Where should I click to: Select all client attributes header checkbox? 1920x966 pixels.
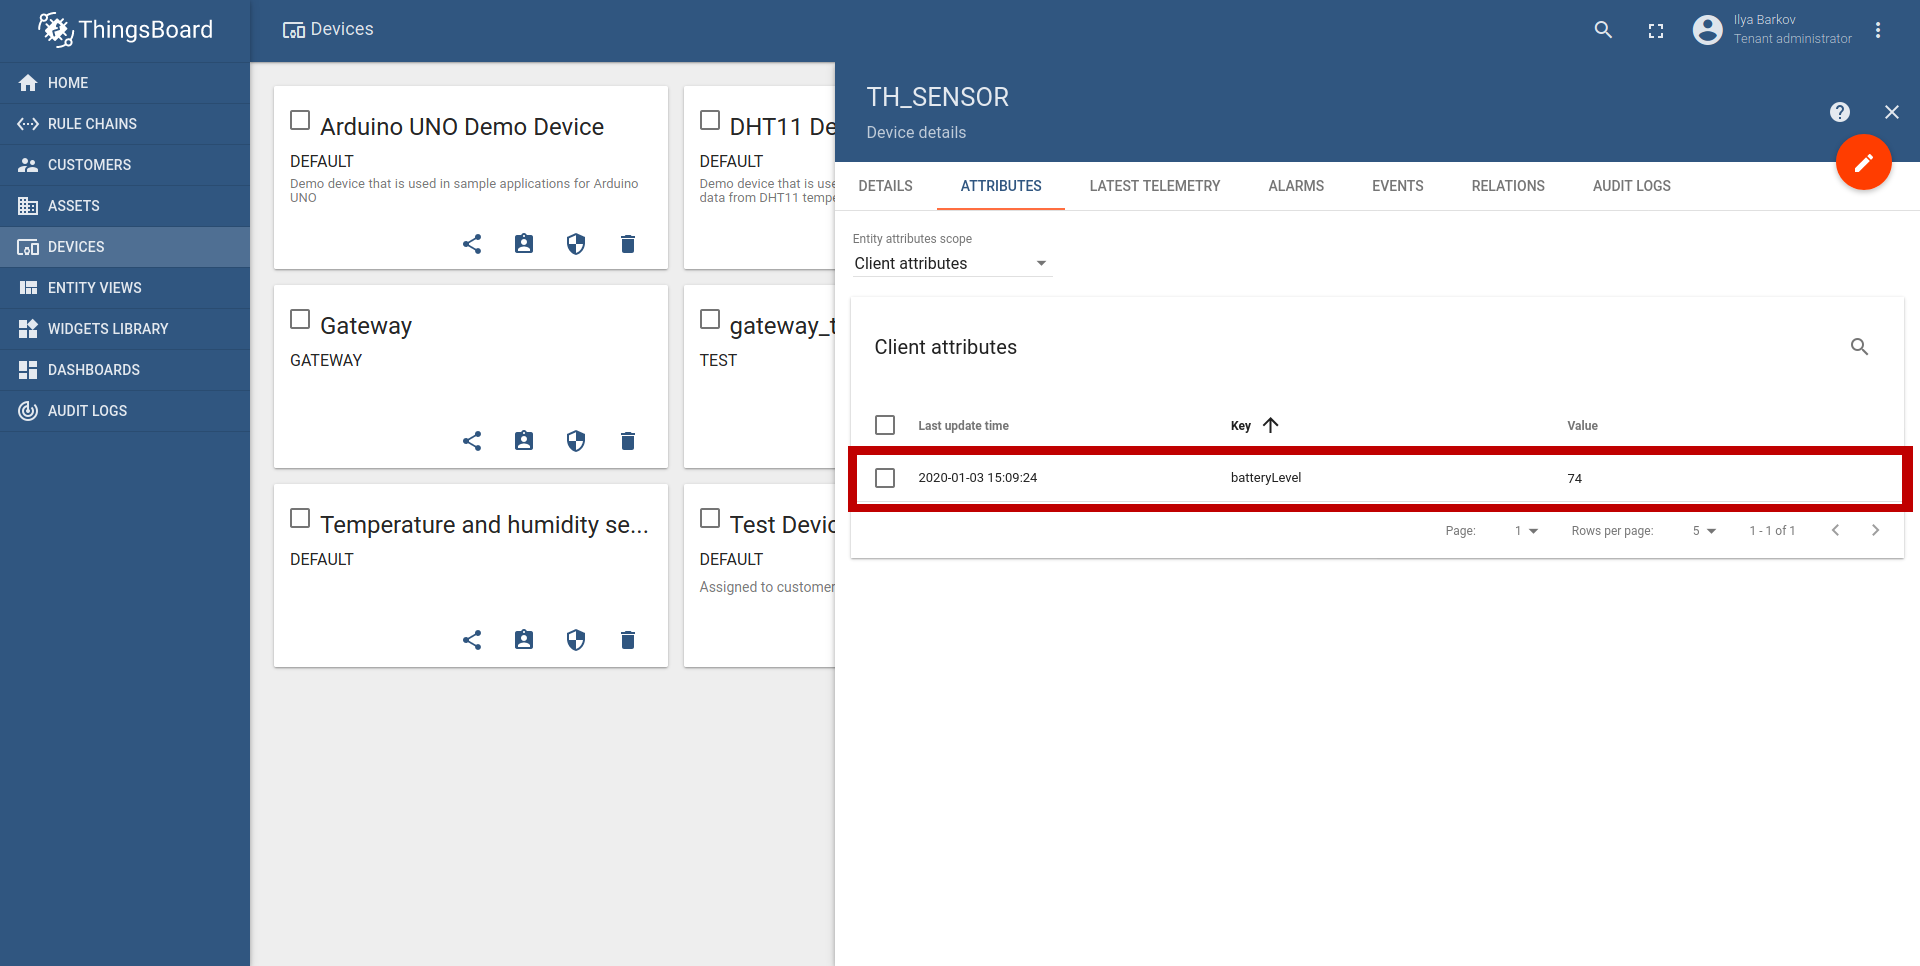pos(885,425)
